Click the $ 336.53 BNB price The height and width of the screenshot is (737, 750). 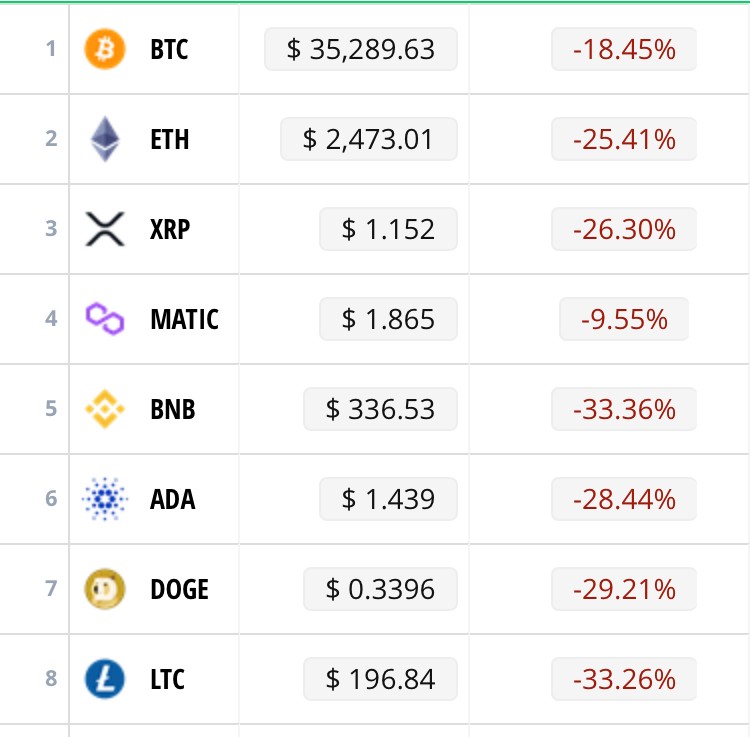point(380,409)
